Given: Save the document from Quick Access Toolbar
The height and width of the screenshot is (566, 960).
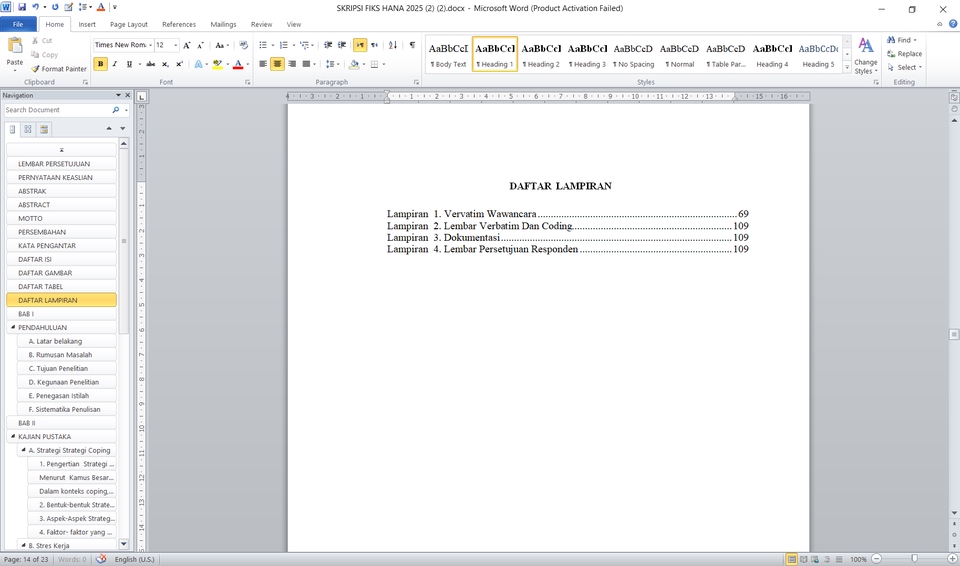Looking at the screenshot, I should click(22, 7).
